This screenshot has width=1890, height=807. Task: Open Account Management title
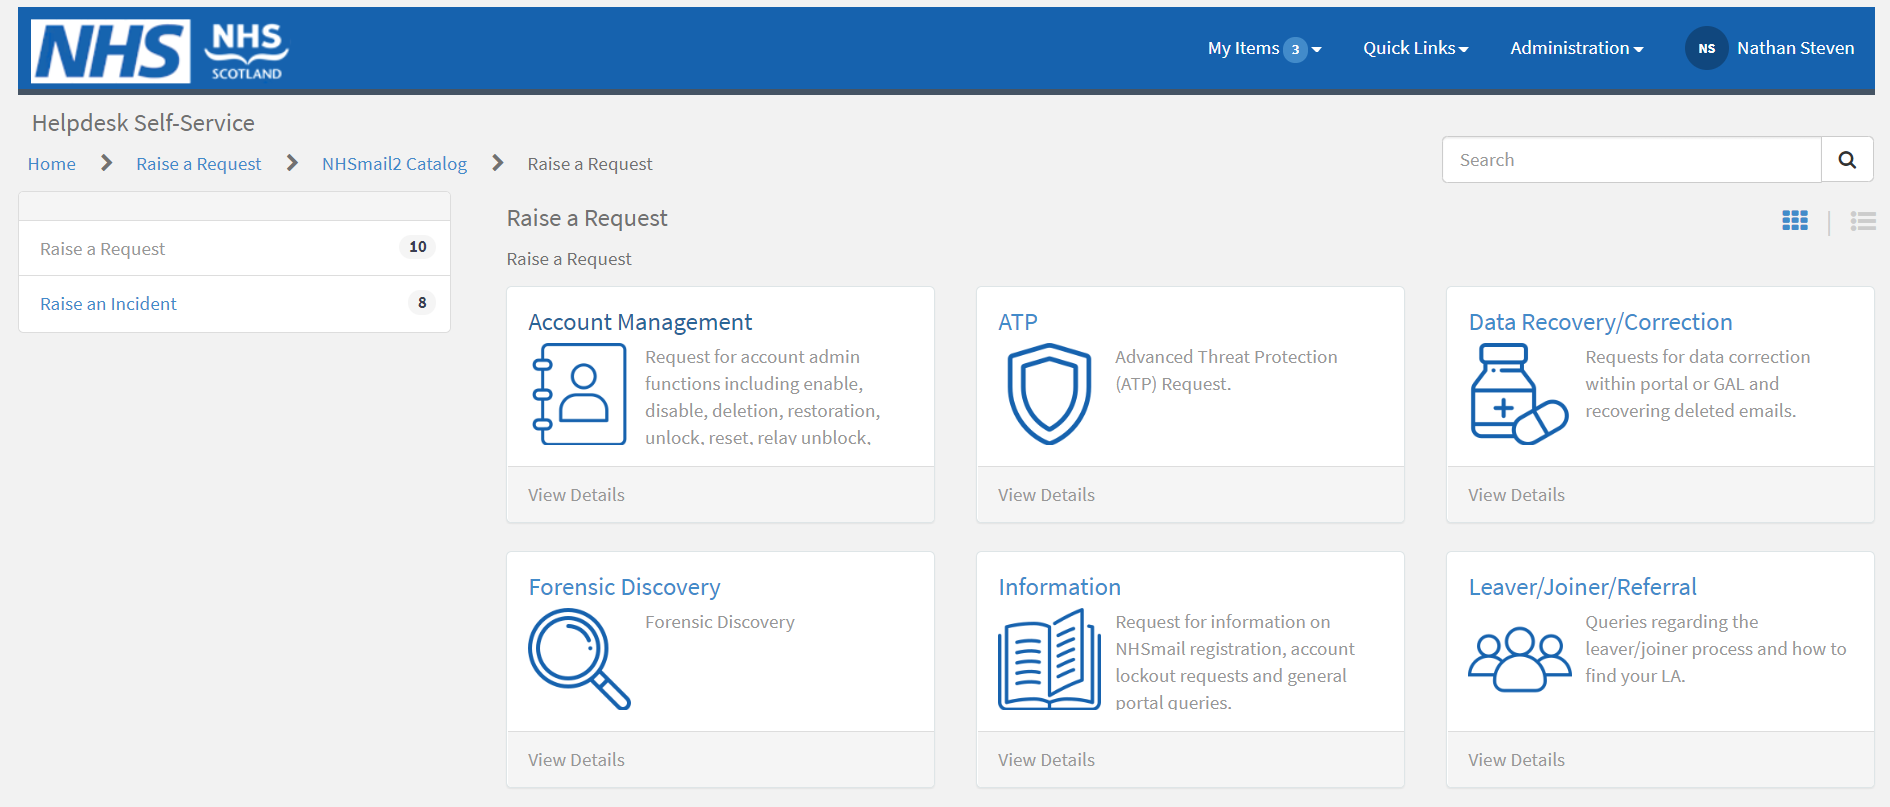click(640, 322)
